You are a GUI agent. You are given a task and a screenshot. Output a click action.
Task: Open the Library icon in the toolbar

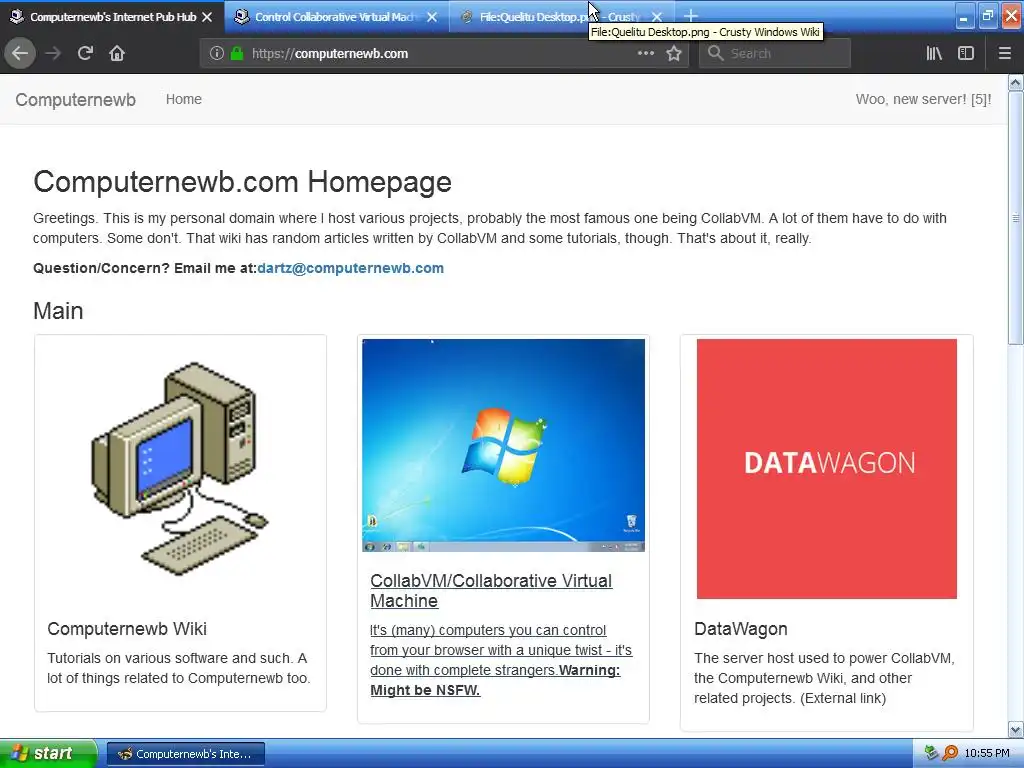click(x=934, y=54)
